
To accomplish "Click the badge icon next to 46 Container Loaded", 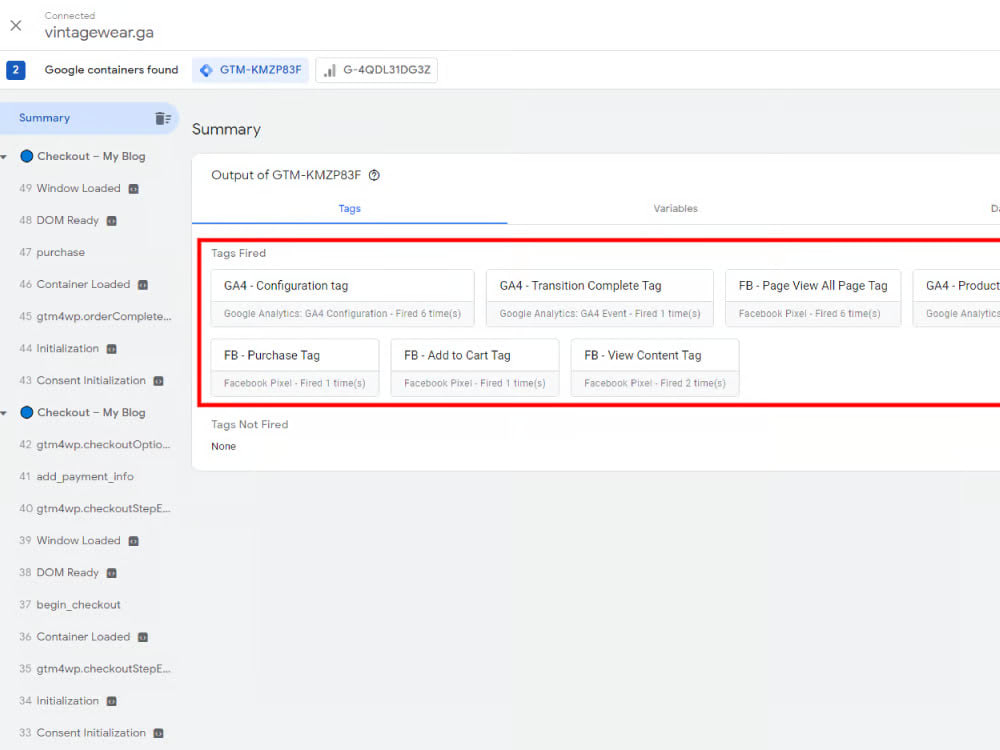I will 143,284.
